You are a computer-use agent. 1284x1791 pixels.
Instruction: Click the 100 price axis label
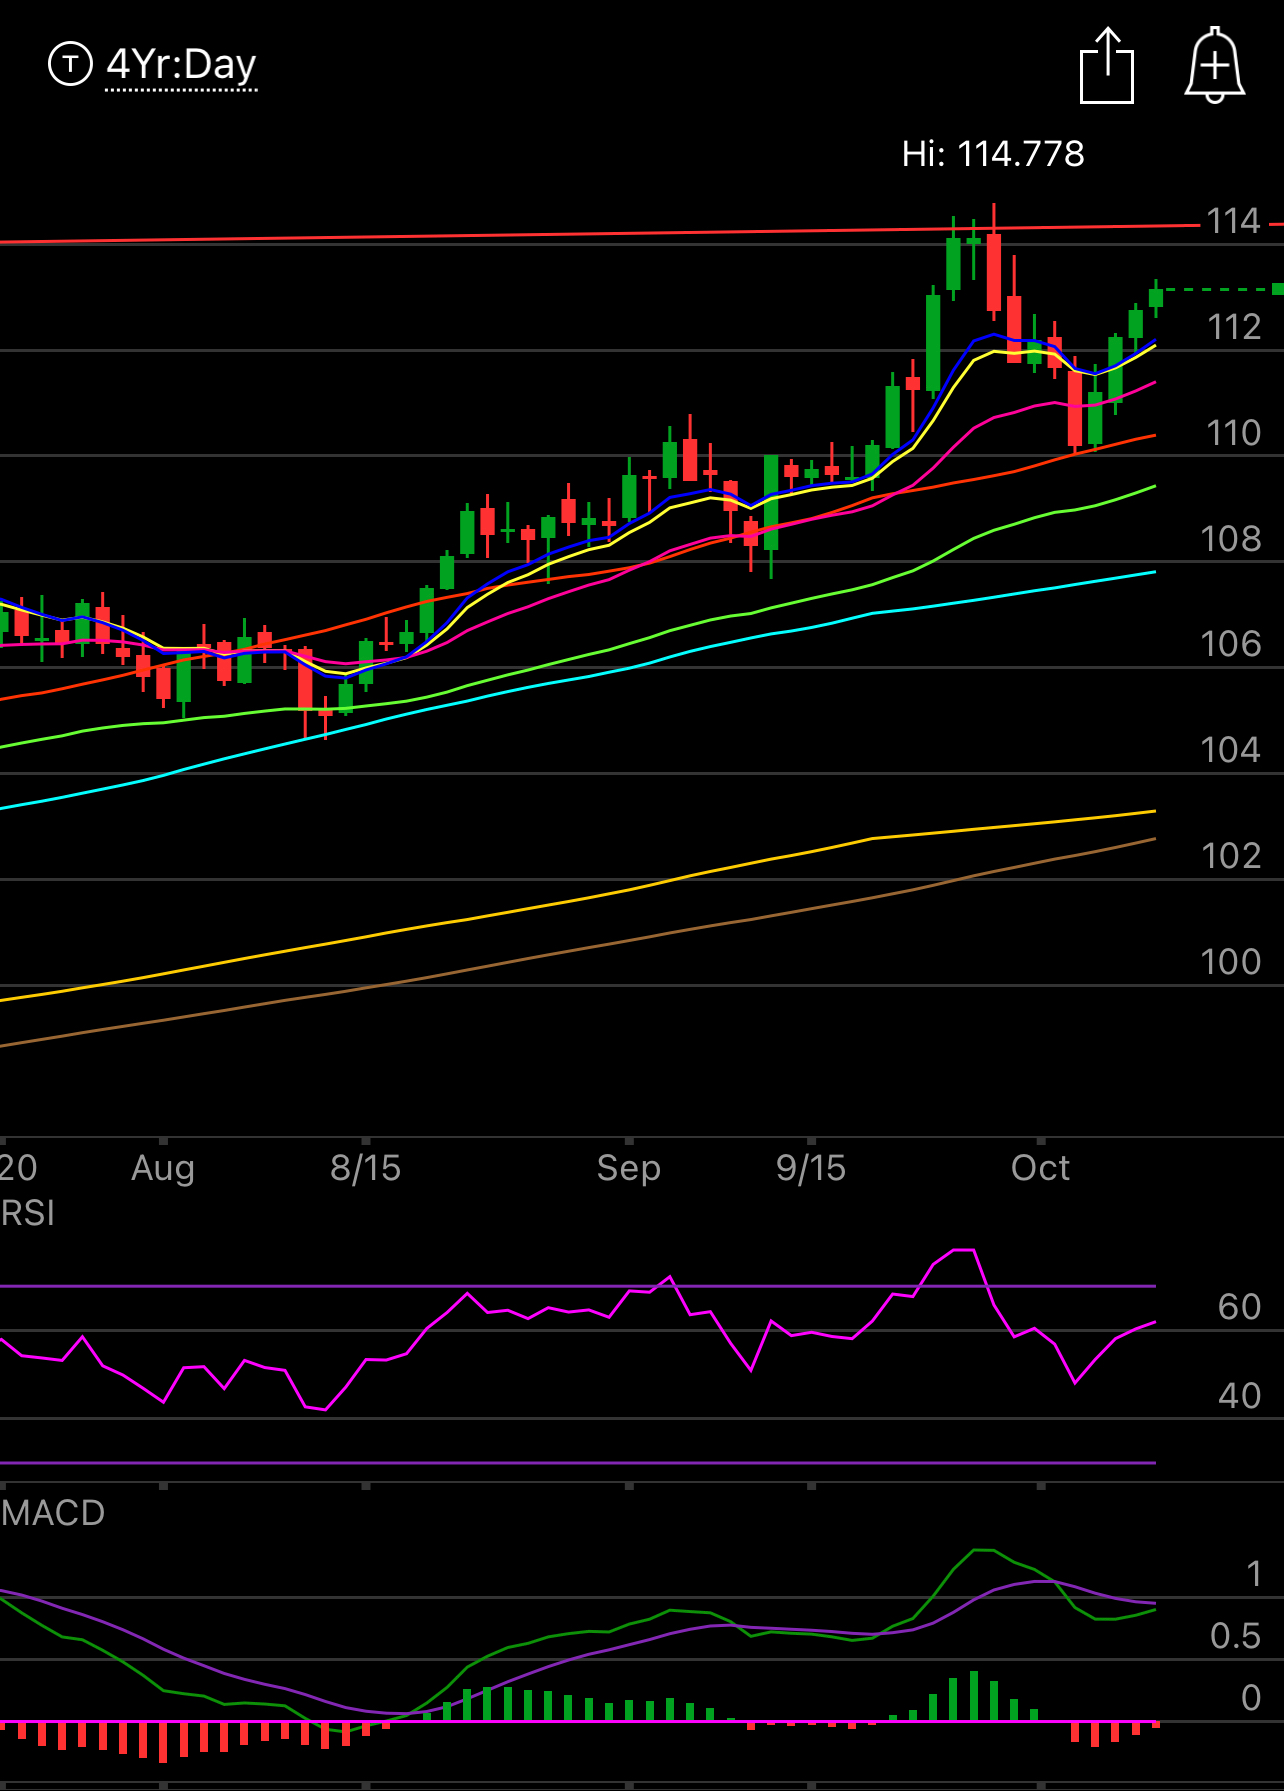(x=1231, y=962)
